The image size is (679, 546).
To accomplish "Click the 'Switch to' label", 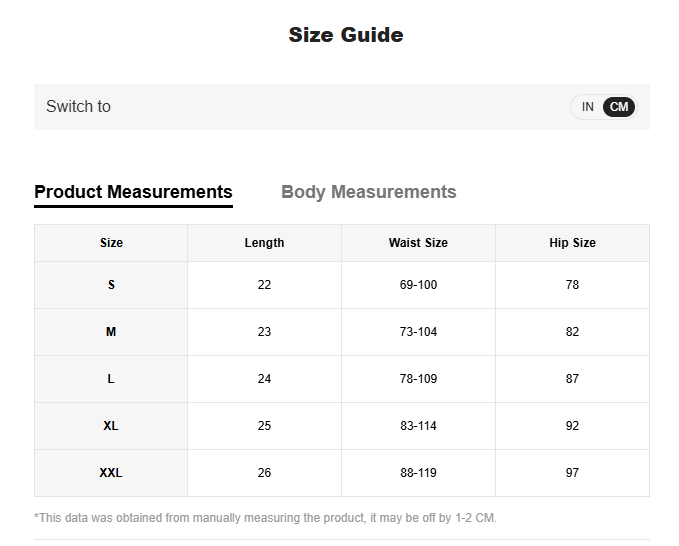I will pyautogui.click(x=78, y=107).
